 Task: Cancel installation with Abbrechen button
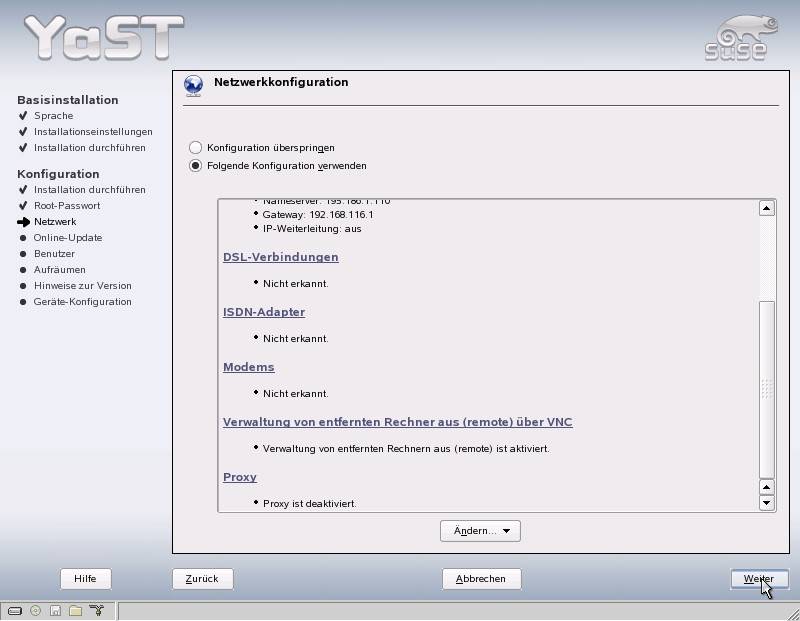pos(481,579)
